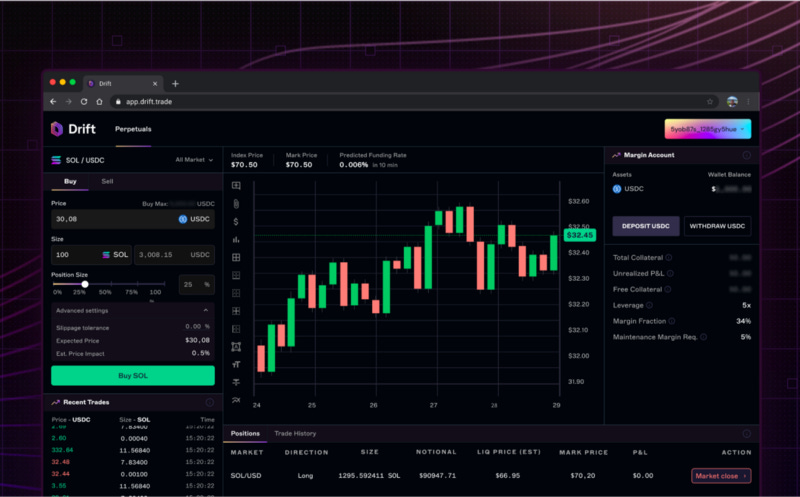This screenshot has width=800, height=497.
Task: Select the text size chart tool
Action: 236,364
